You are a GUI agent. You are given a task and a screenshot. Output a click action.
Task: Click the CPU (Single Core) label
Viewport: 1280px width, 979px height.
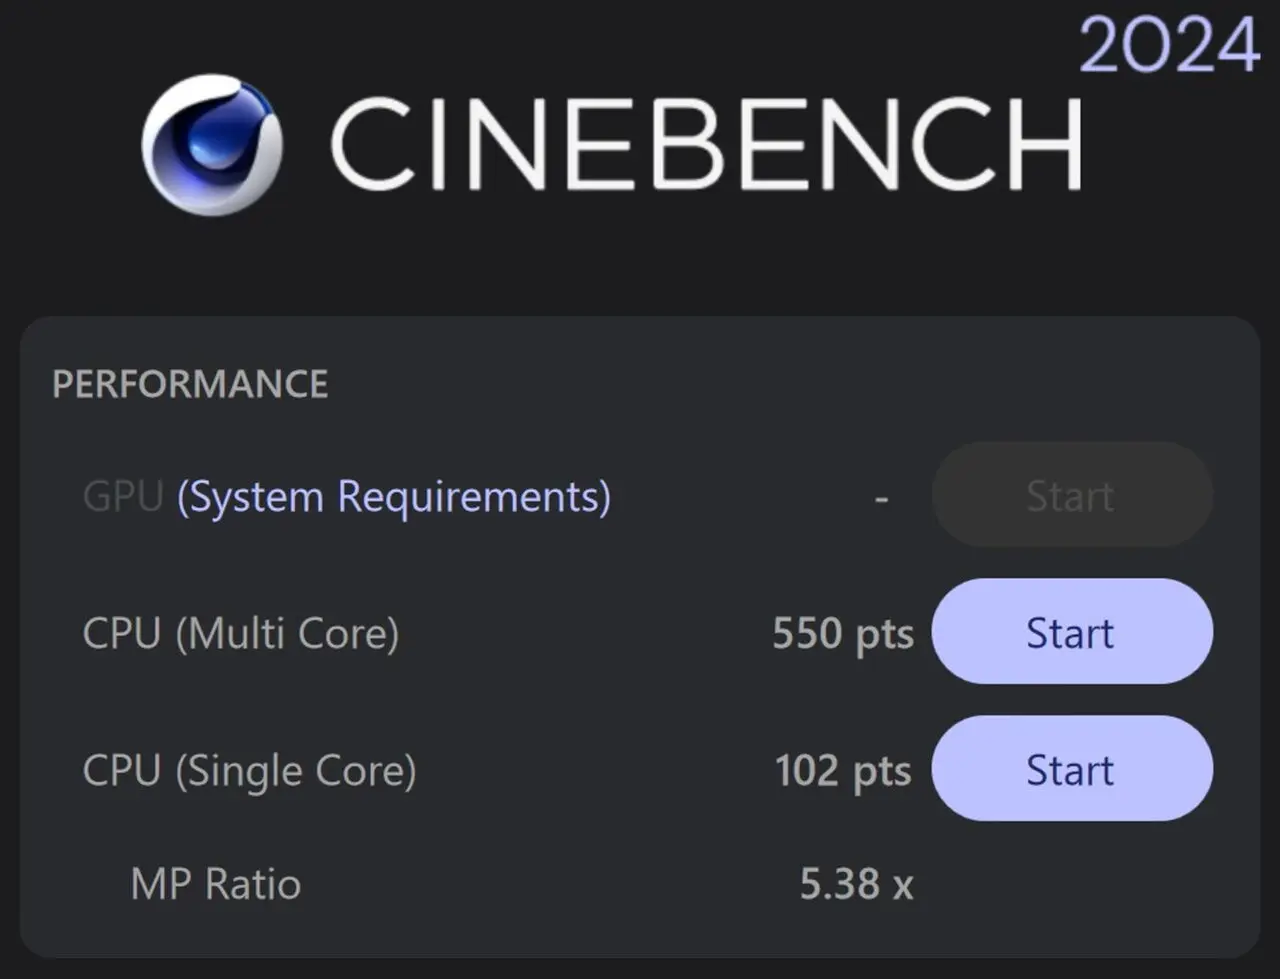249,771
